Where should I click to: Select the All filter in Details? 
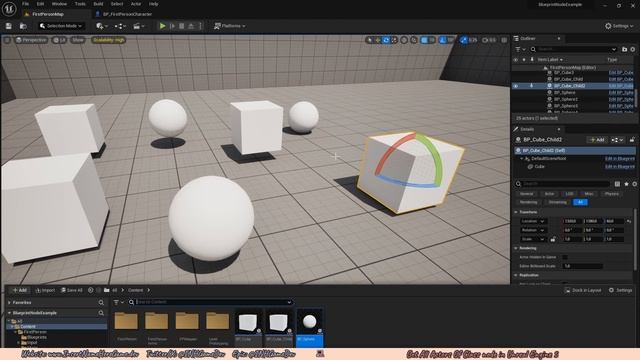pos(580,202)
